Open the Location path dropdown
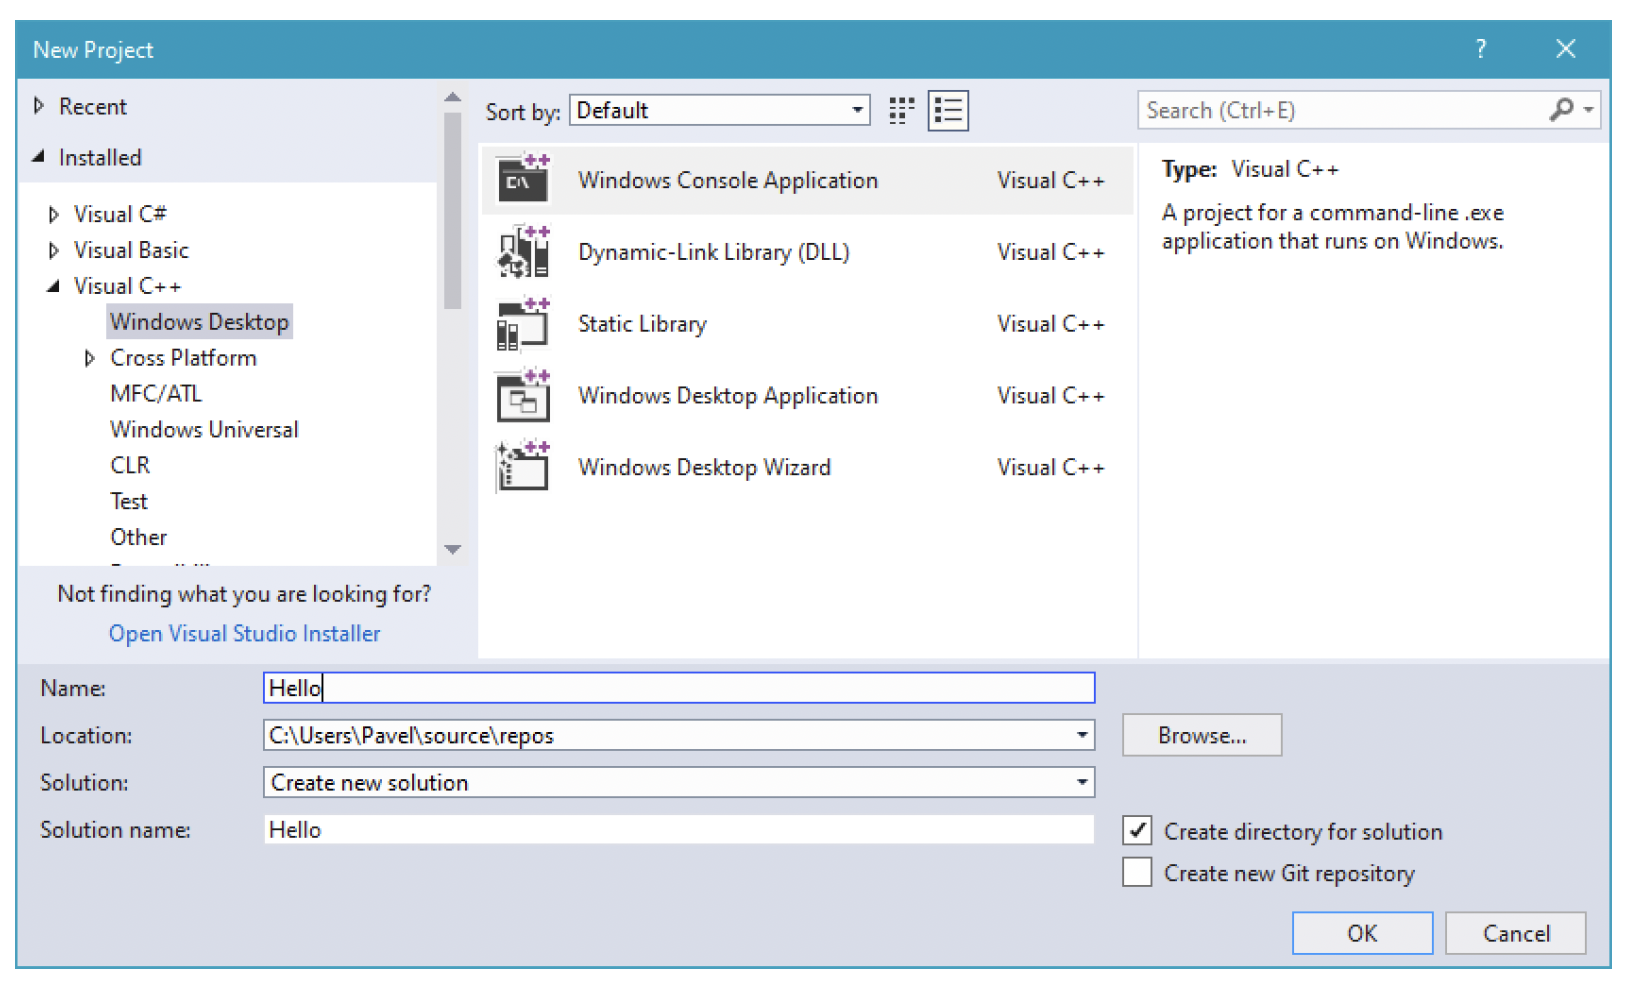 [x=1082, y=735]
